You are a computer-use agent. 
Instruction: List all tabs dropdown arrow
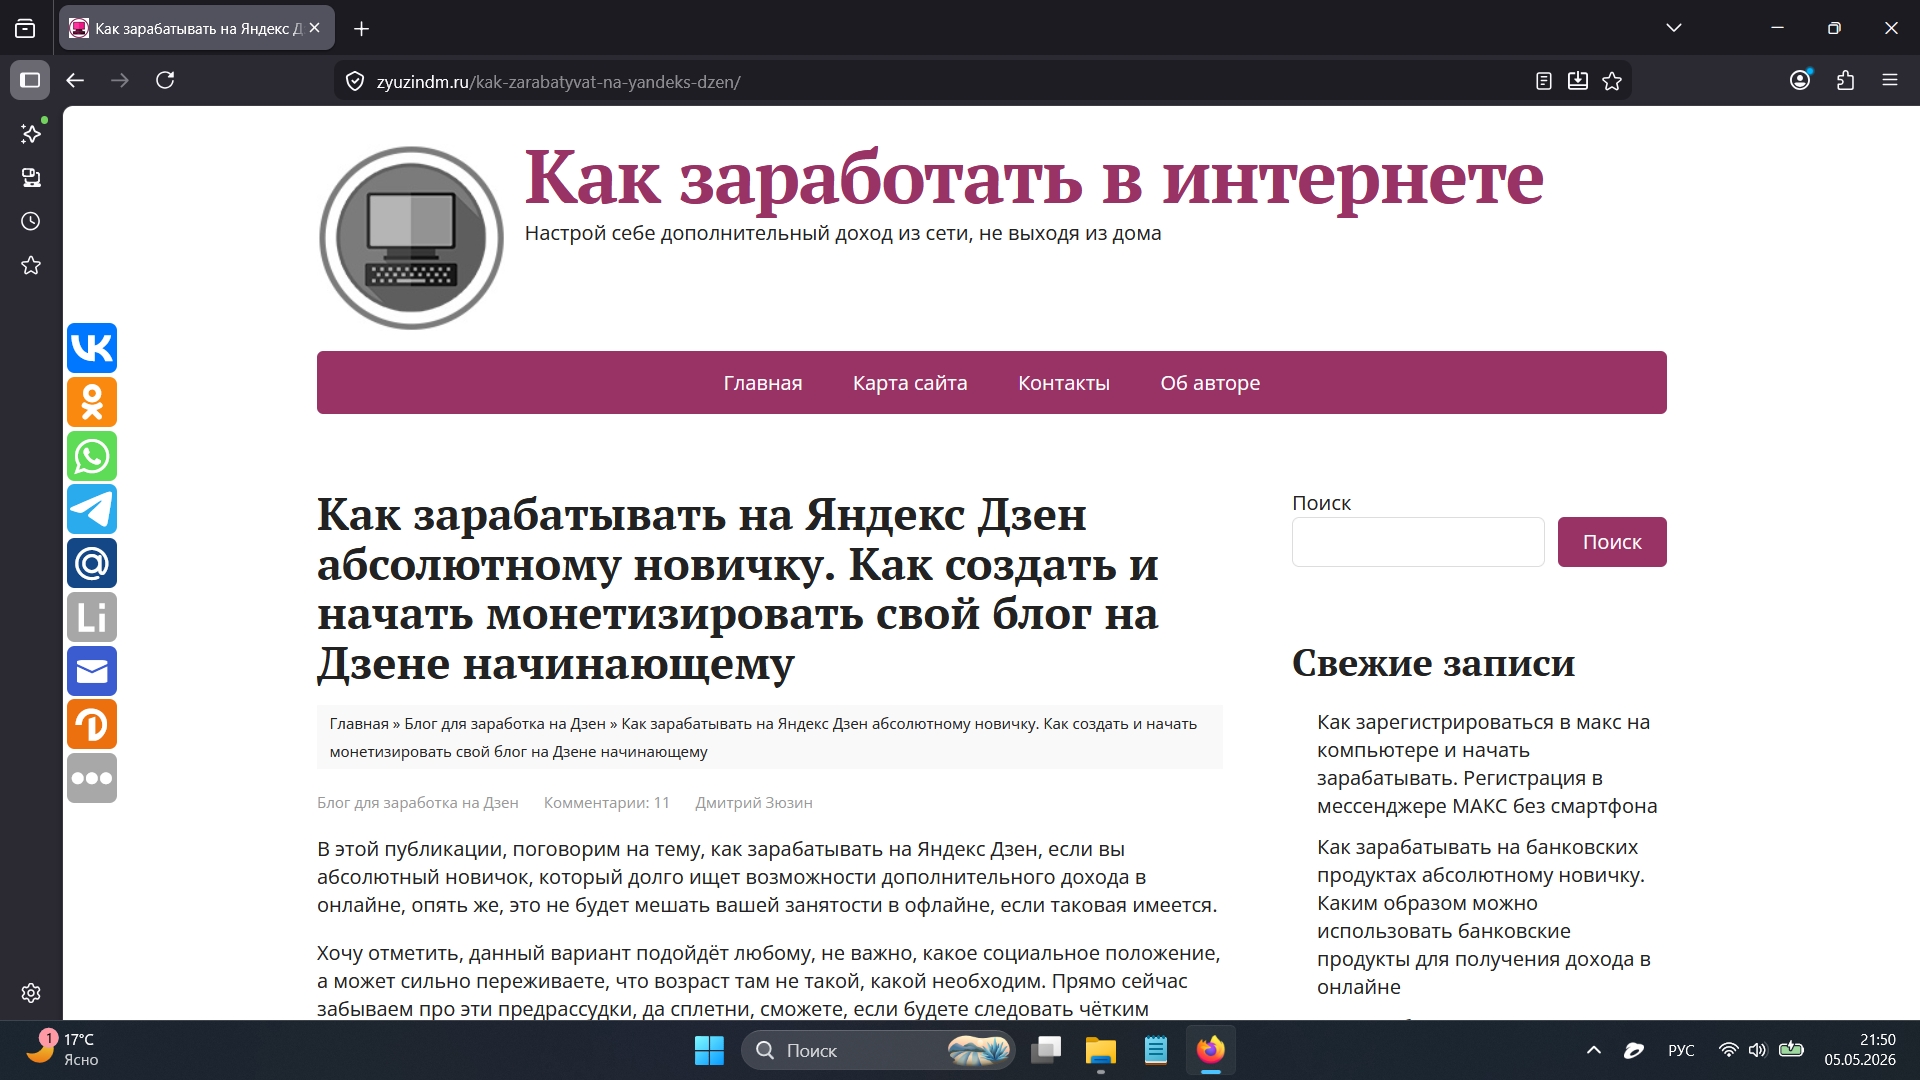(x=1674, y=28)
